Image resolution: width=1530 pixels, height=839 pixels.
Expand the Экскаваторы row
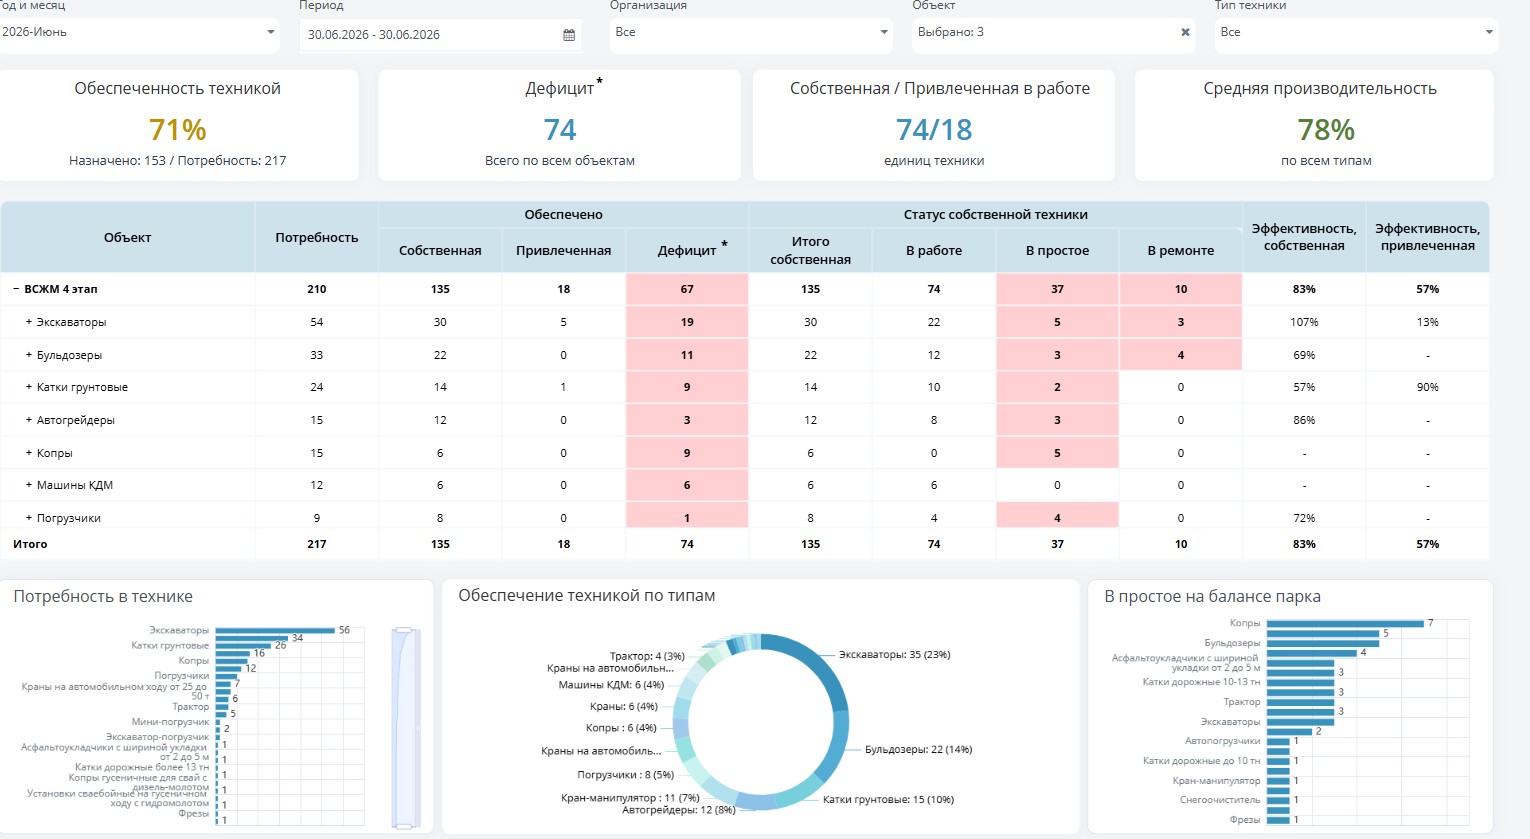pyautogui.click(x=29, y=322)
